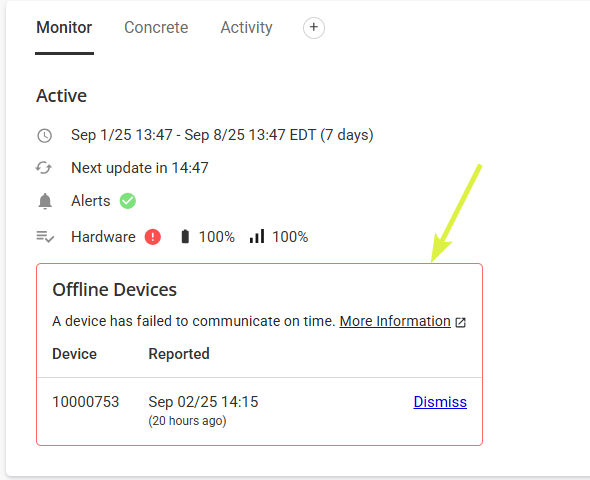Click the Reported column header
This screenshot has height=480, width=590.
click(179, 354)
